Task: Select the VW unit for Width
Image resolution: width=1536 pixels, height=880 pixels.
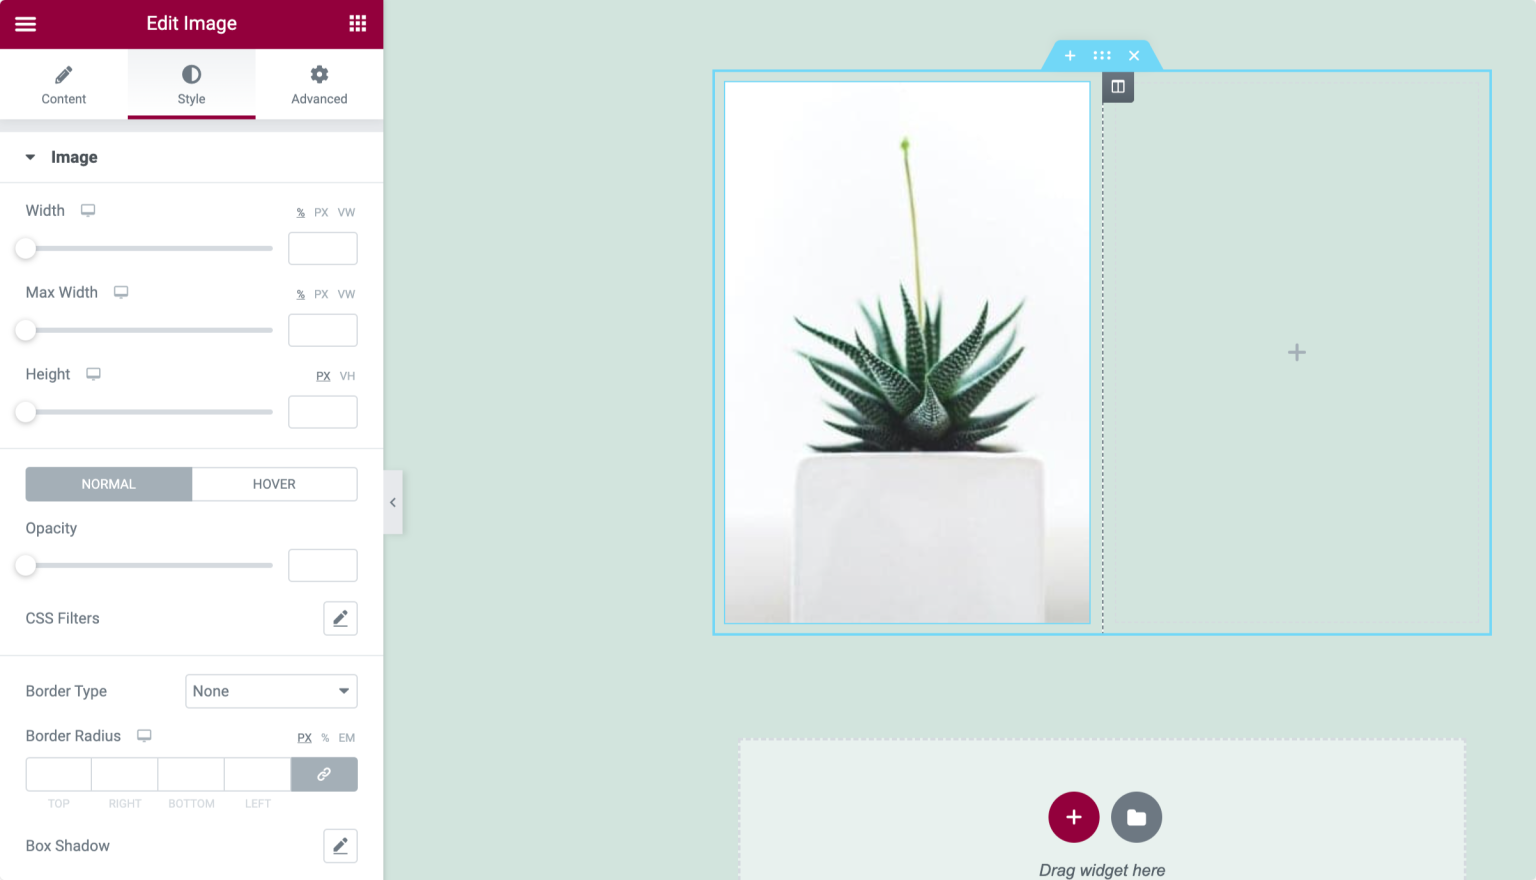Action: 346,213
